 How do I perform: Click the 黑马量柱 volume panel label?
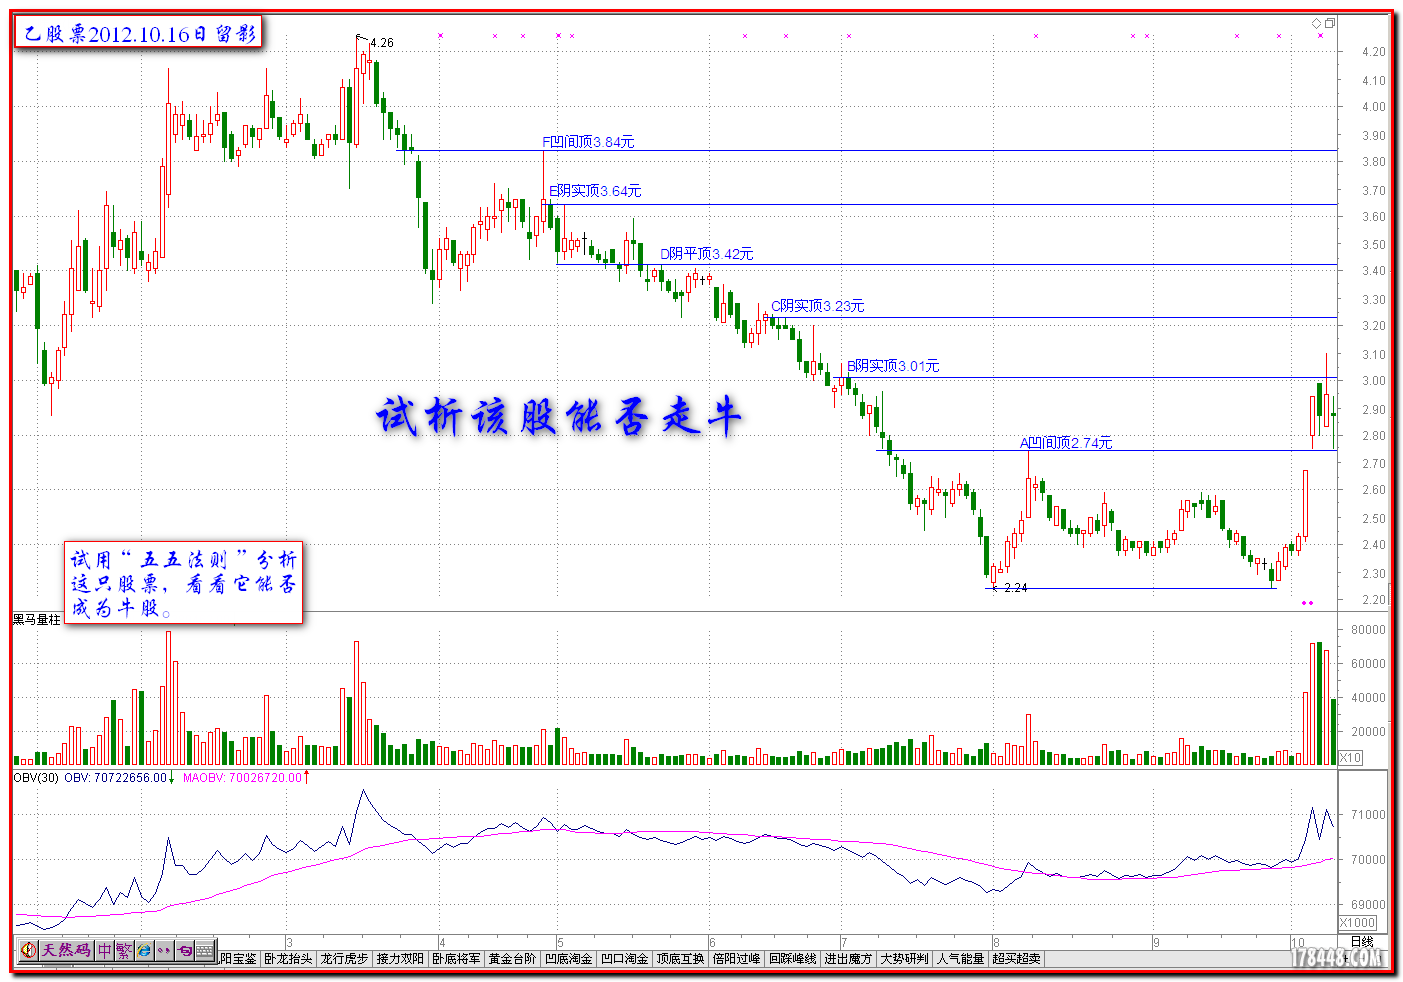click(x=37, y=620)
